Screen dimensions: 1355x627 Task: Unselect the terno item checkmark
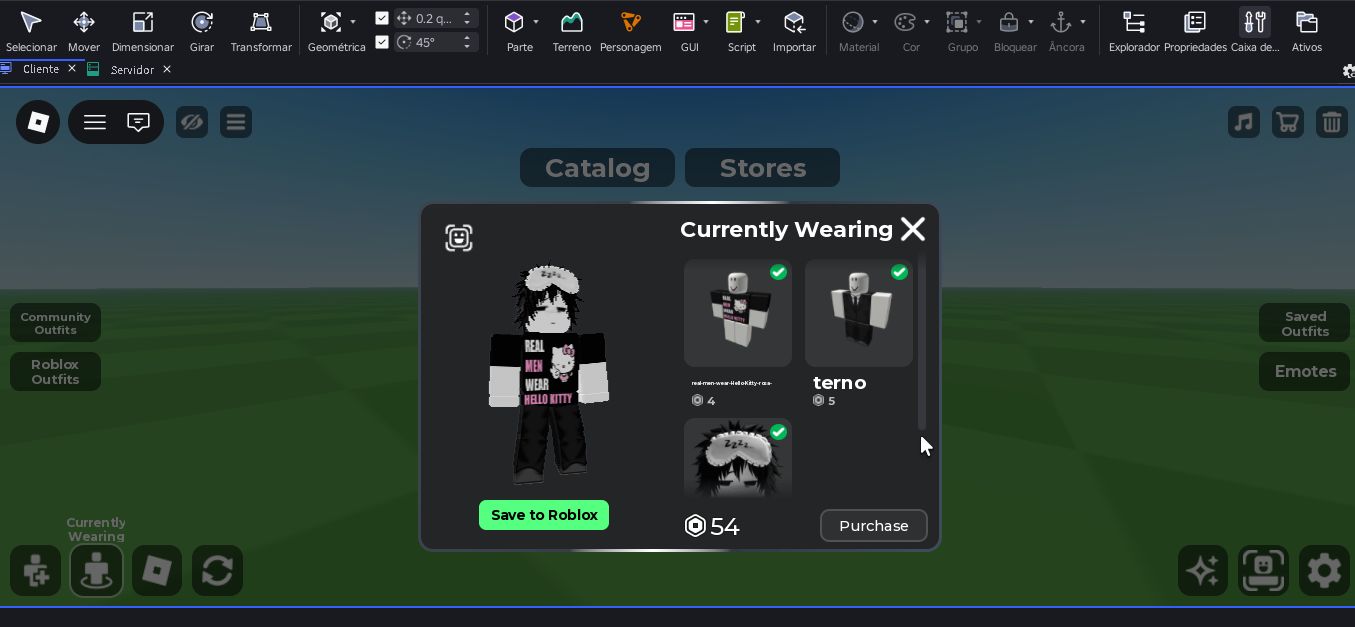[x=899, y=272]
